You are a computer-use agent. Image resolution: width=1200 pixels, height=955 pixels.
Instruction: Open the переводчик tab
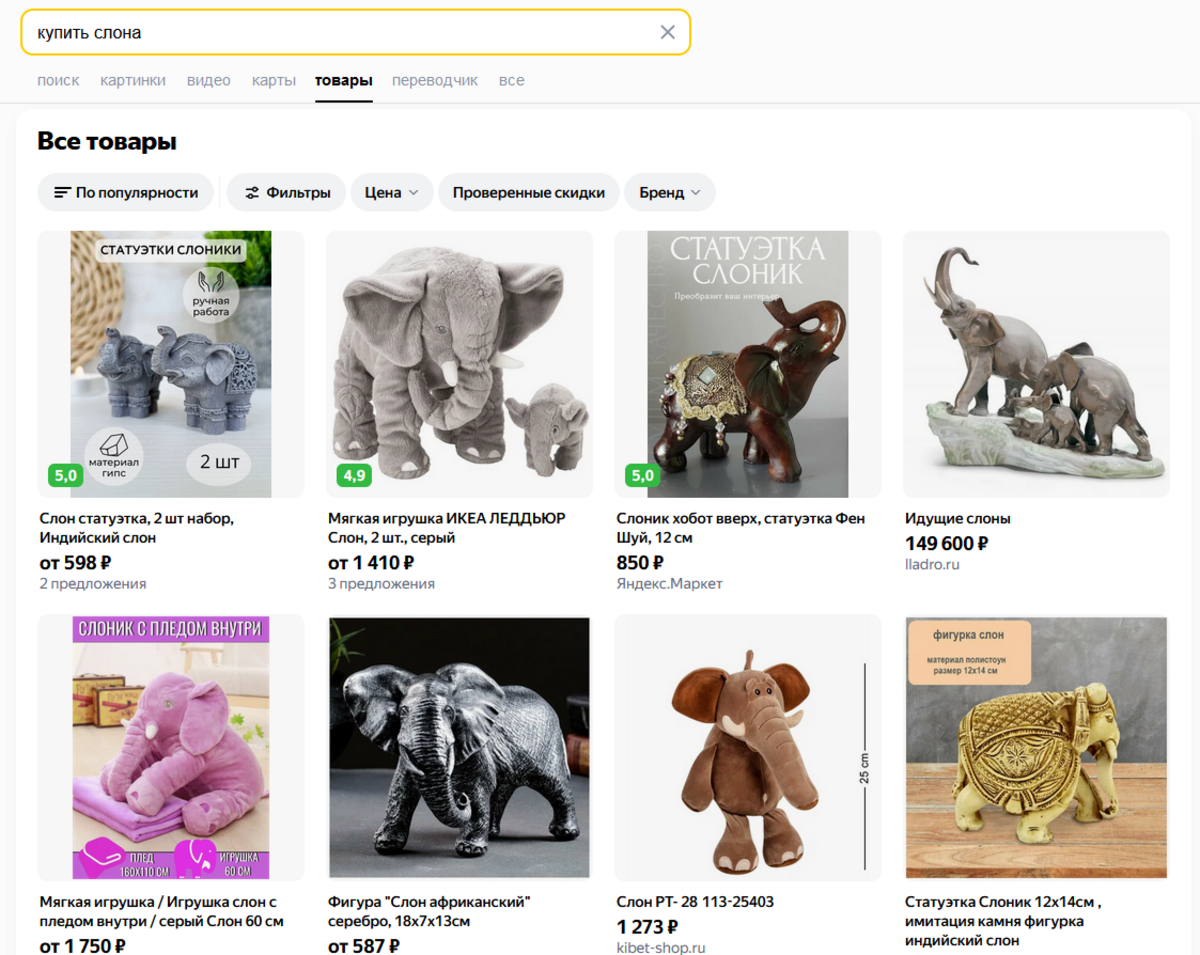[x=435, y=80]
